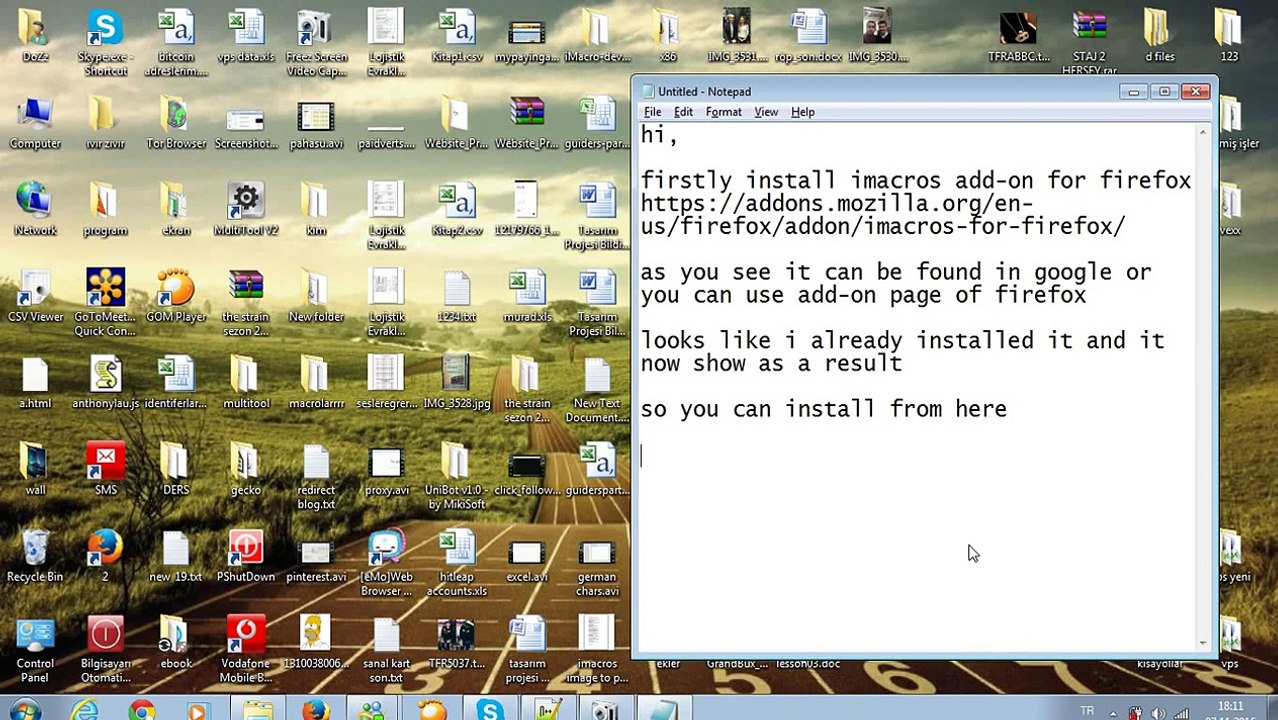Open the pahasu.avi video file
The image size is (1278, 720).
click(316, 123)
